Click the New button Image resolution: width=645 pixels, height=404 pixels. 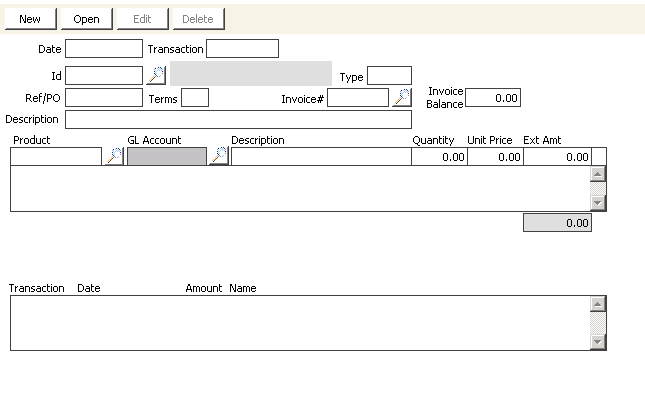[x=30, y=19]
